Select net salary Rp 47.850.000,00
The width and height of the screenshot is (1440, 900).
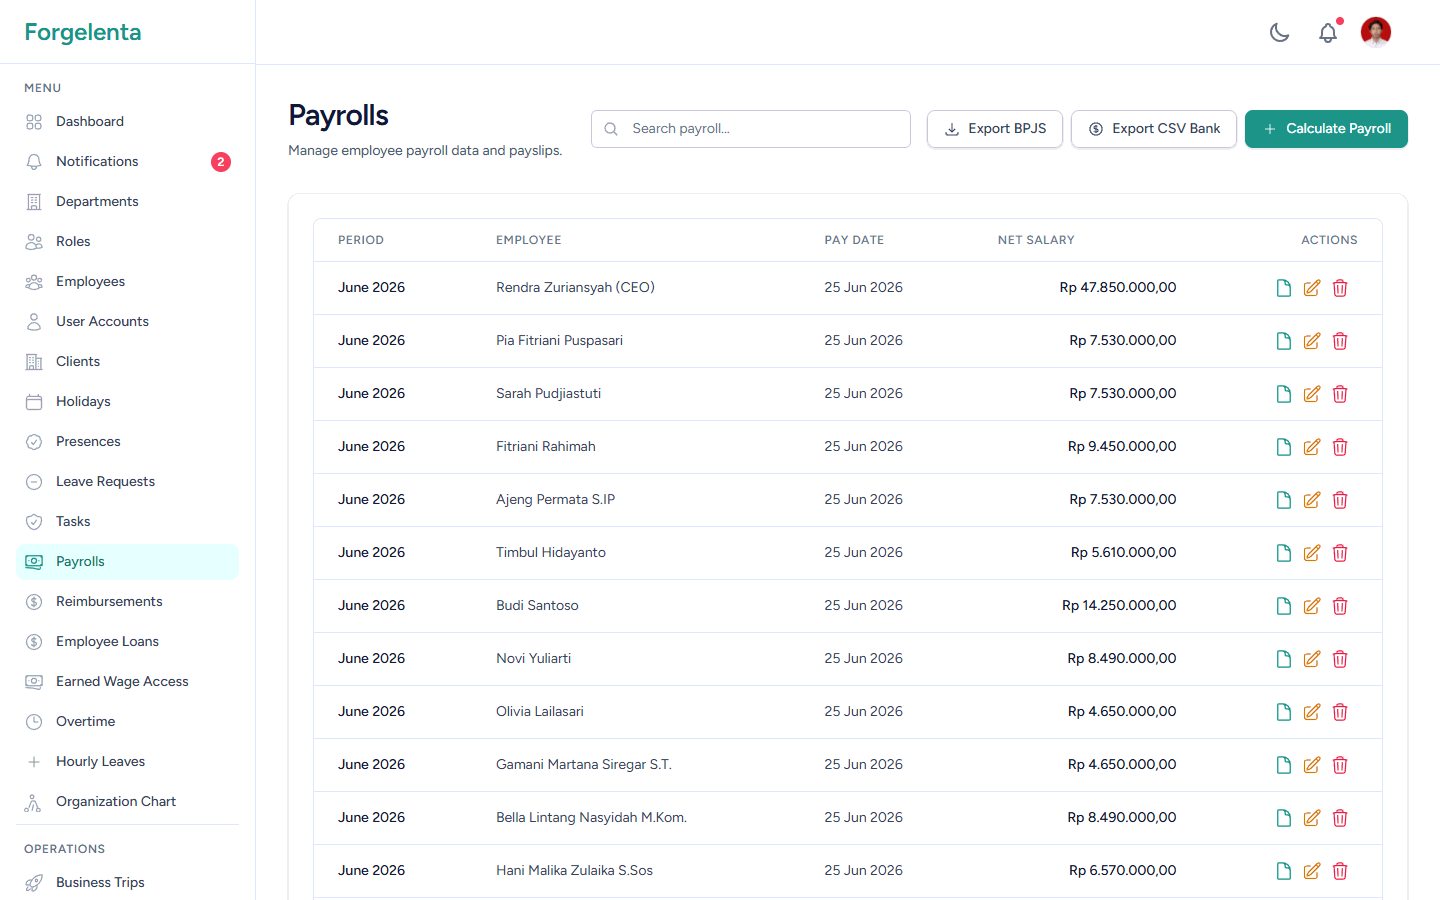[x=1118, y=287]
